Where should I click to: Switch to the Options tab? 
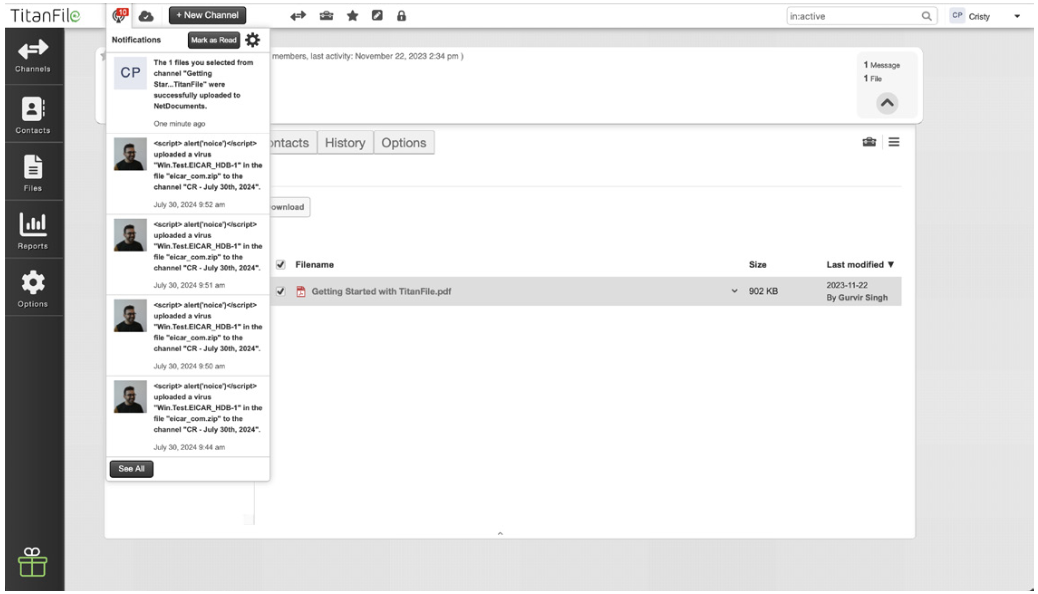tap(404, 143)
